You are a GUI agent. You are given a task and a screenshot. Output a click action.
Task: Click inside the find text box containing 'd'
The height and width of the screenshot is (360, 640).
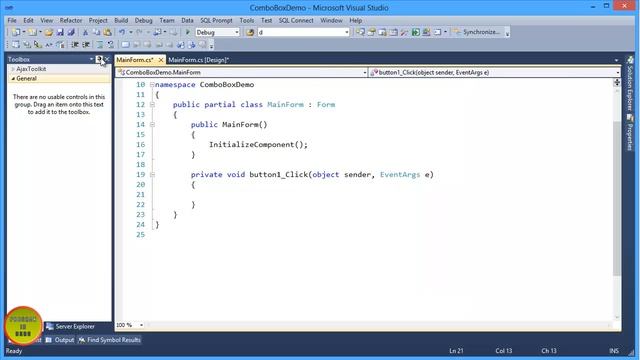(300, 32)
